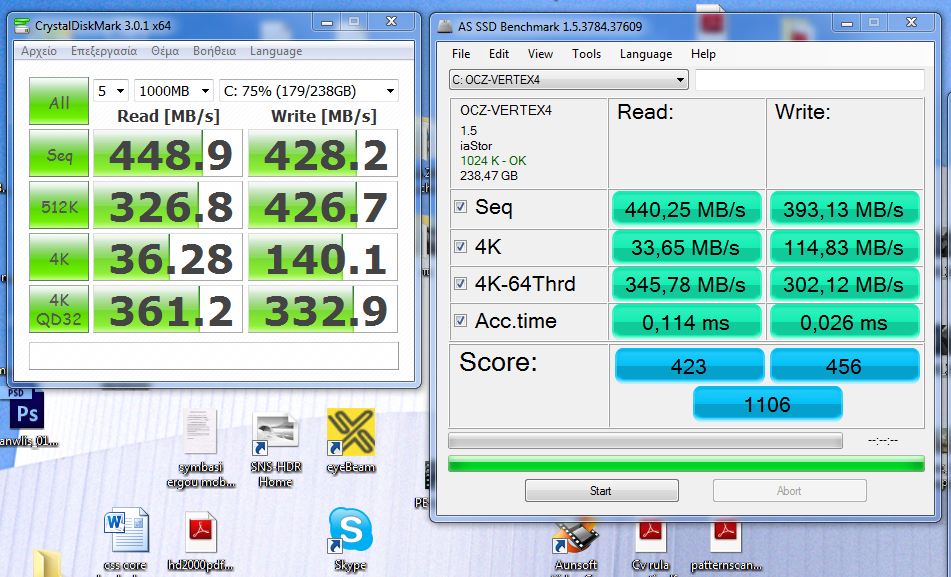Click the 4K-64Thrd write result 302,12 MB/s
This screenshot has height=577, width=951.
click(844, 284)
